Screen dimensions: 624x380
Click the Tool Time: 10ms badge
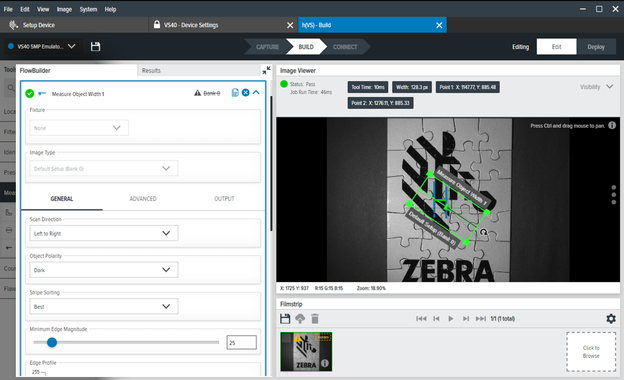(368, 87)
